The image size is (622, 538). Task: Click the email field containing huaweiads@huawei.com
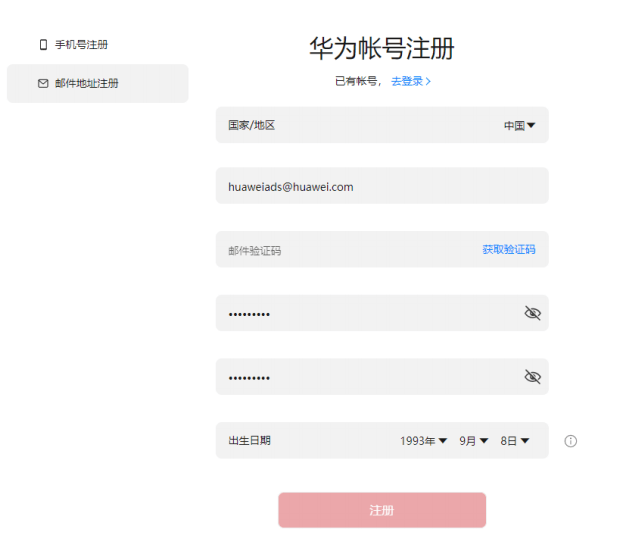pyautogui.click(x=382, y=186)
